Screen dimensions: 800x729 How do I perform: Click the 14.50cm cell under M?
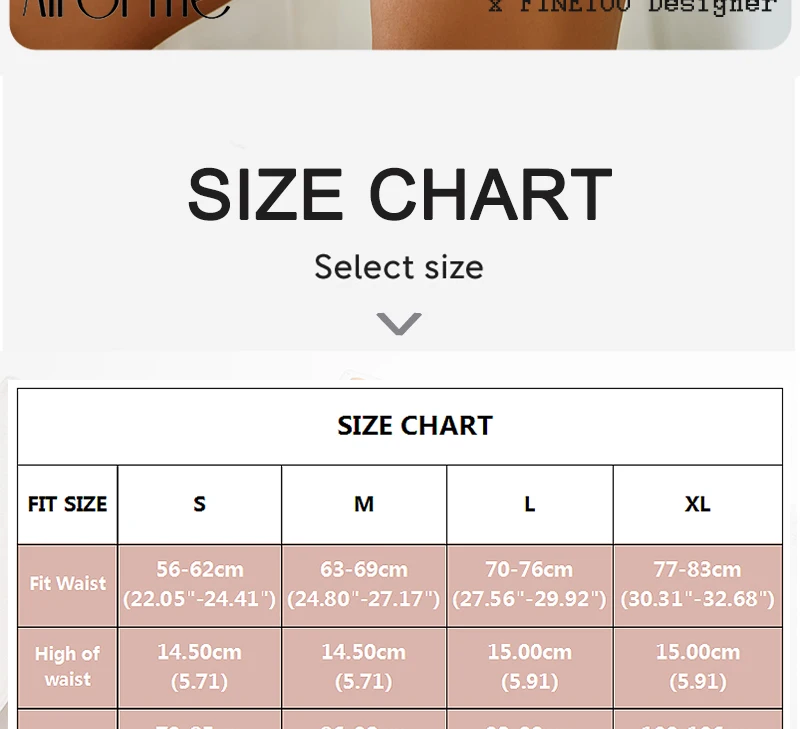click(x=364, y=666)
